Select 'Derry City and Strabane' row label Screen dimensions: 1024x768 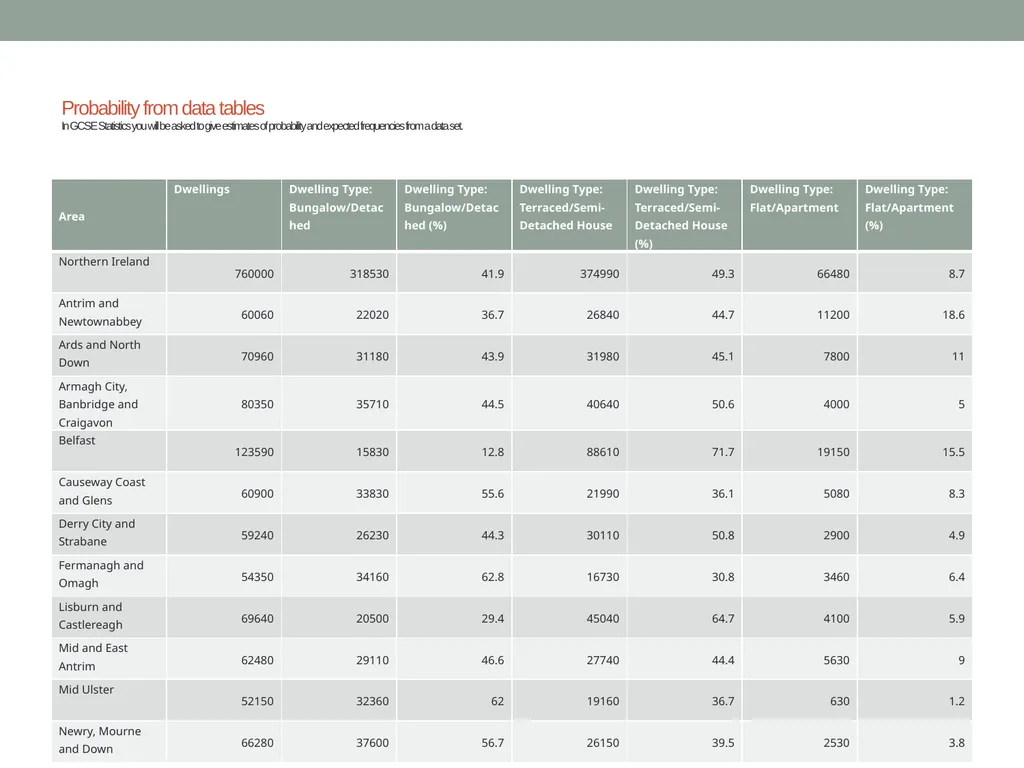97,532
